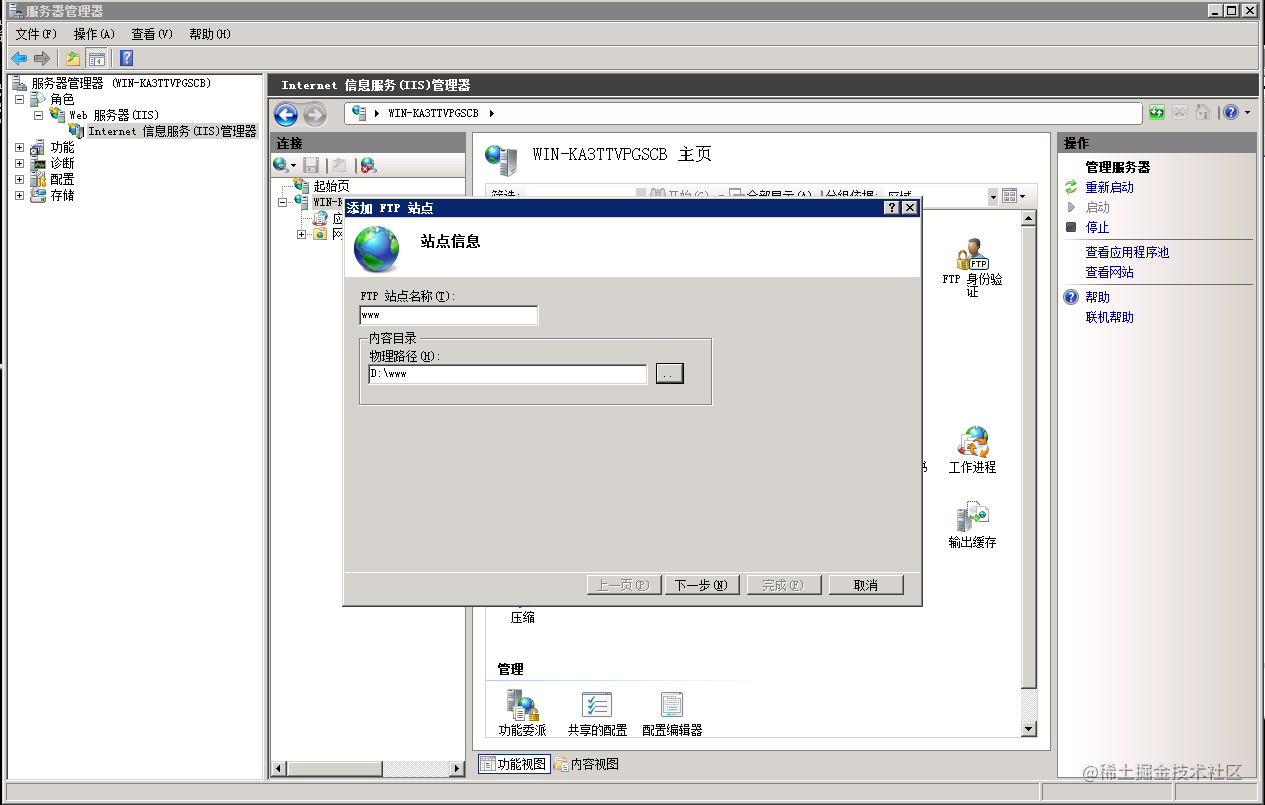
Task: Click the save floppy disk icon in 连接 pane
Action: [311, 165]
